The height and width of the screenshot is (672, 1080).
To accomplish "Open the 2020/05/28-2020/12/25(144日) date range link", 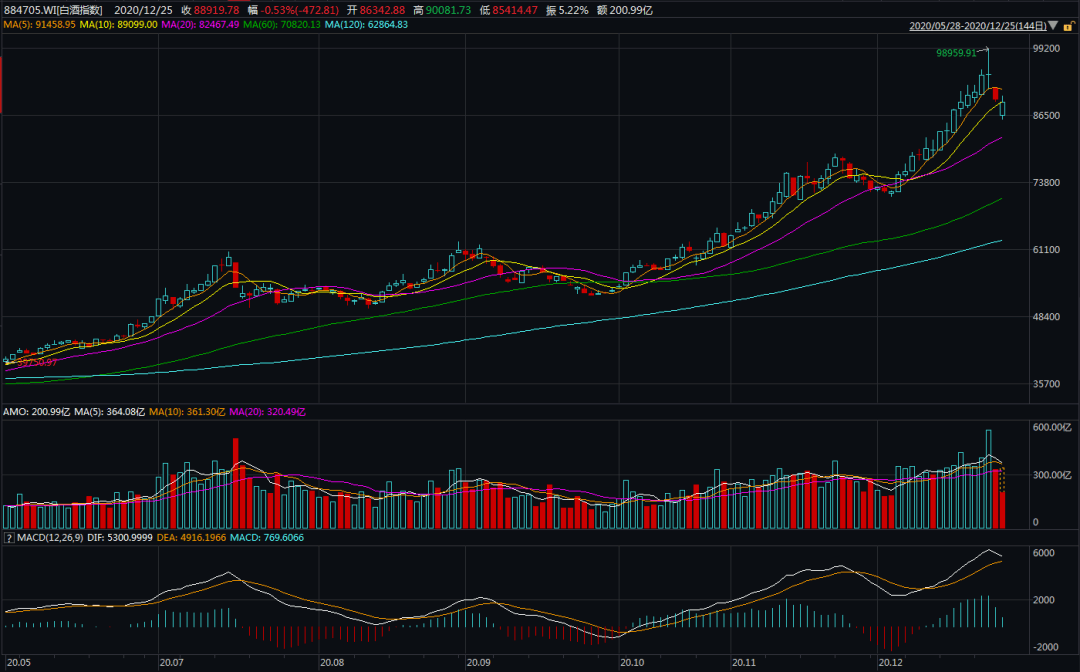I will click(x=978, y=26).
